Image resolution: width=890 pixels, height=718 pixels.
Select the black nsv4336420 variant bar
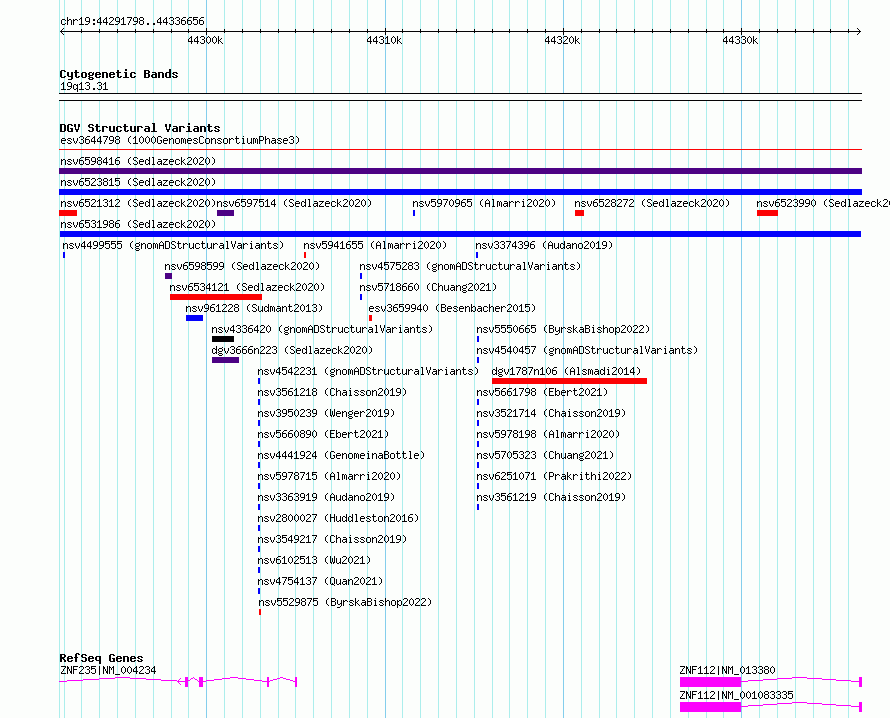tap(223, 339)
